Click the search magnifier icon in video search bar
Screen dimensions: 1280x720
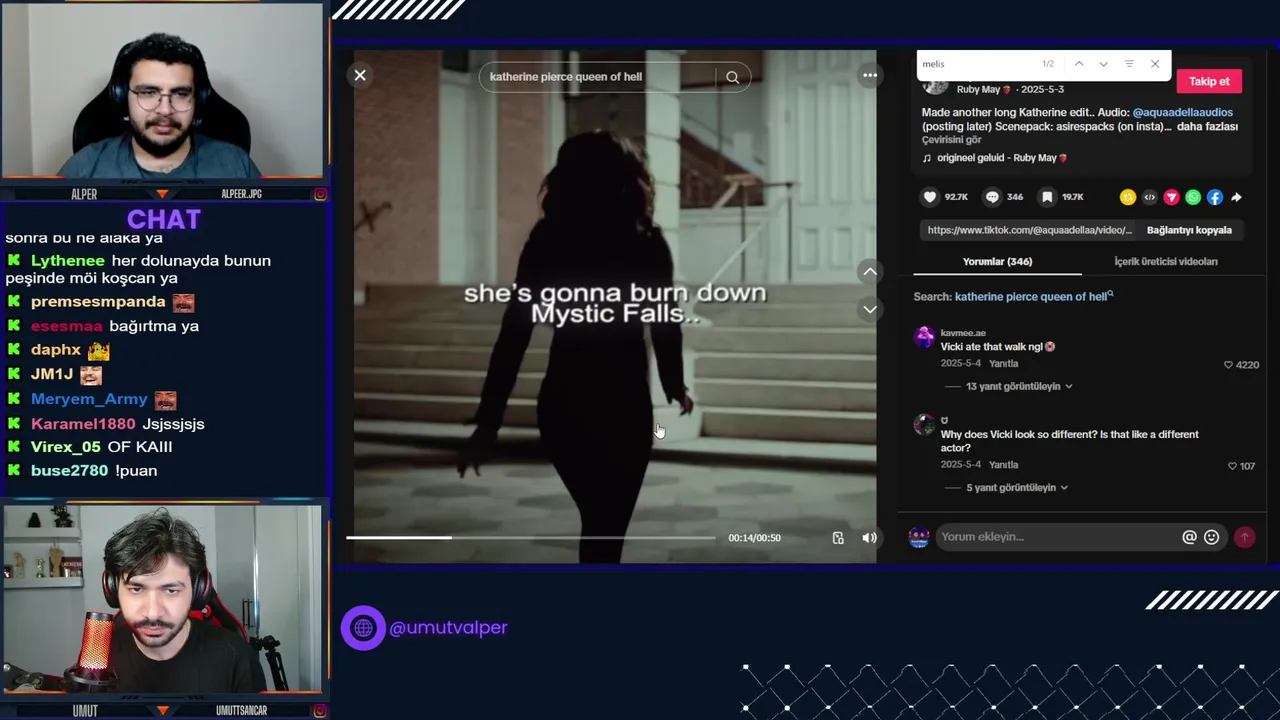point(732,77)
